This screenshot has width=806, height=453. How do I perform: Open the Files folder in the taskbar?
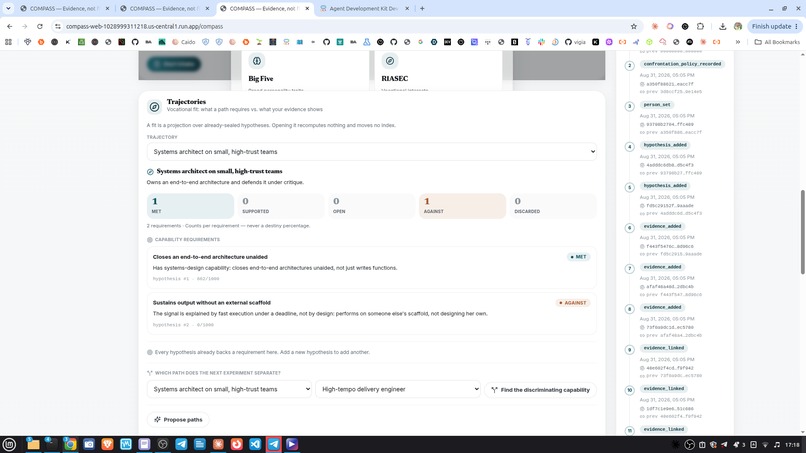click(33, 444)
